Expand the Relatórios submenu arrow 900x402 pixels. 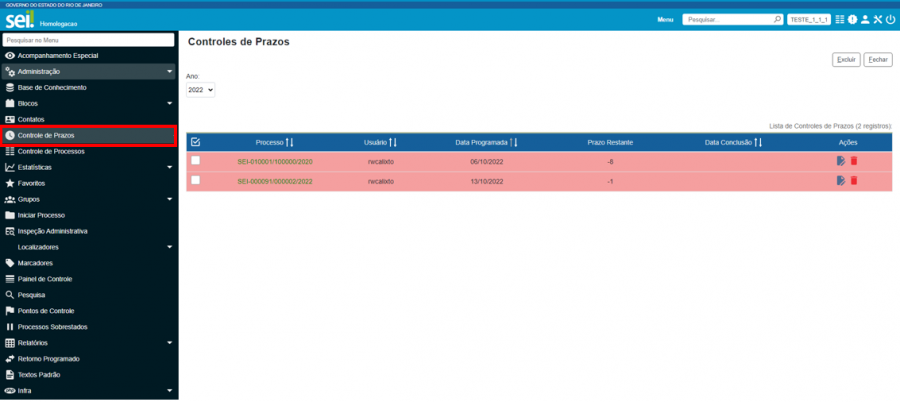click(x=169, y=343)
